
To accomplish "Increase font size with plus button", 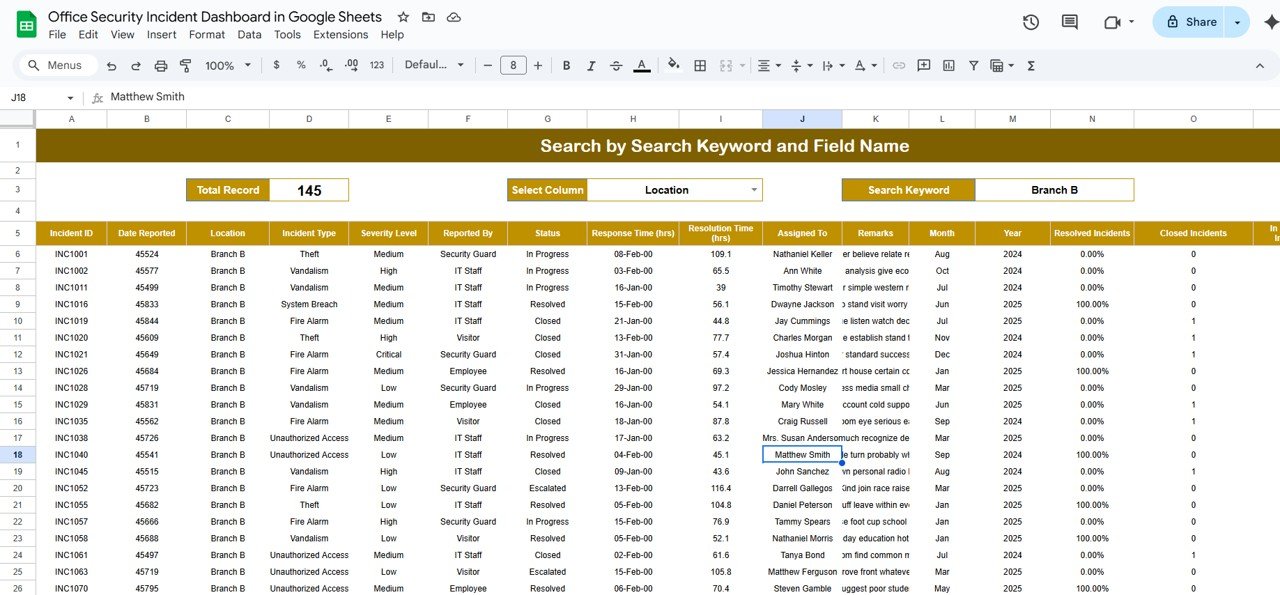I will (538, 65).
